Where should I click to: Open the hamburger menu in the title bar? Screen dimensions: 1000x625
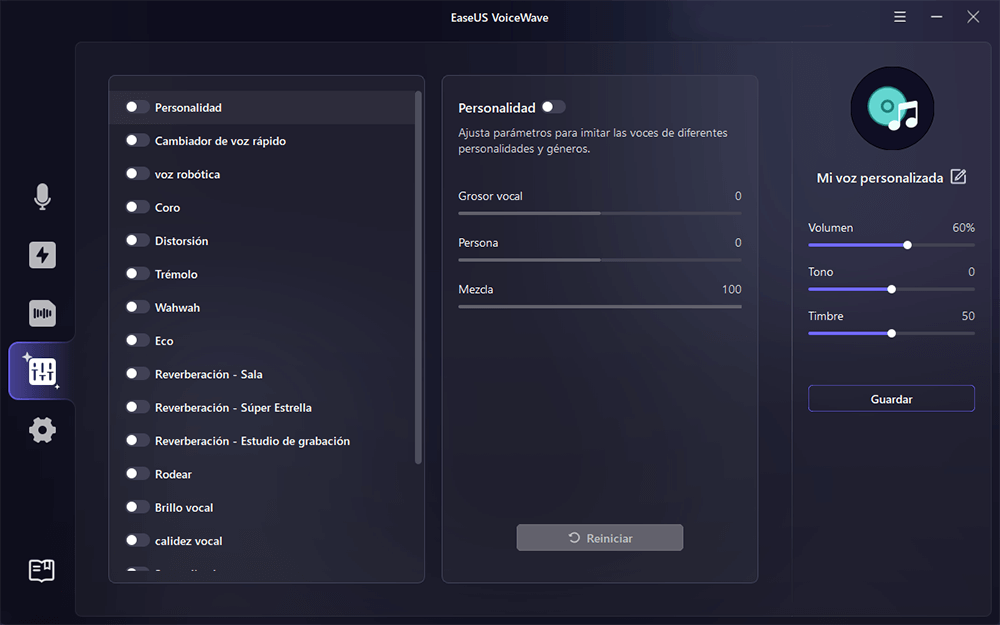900,17
